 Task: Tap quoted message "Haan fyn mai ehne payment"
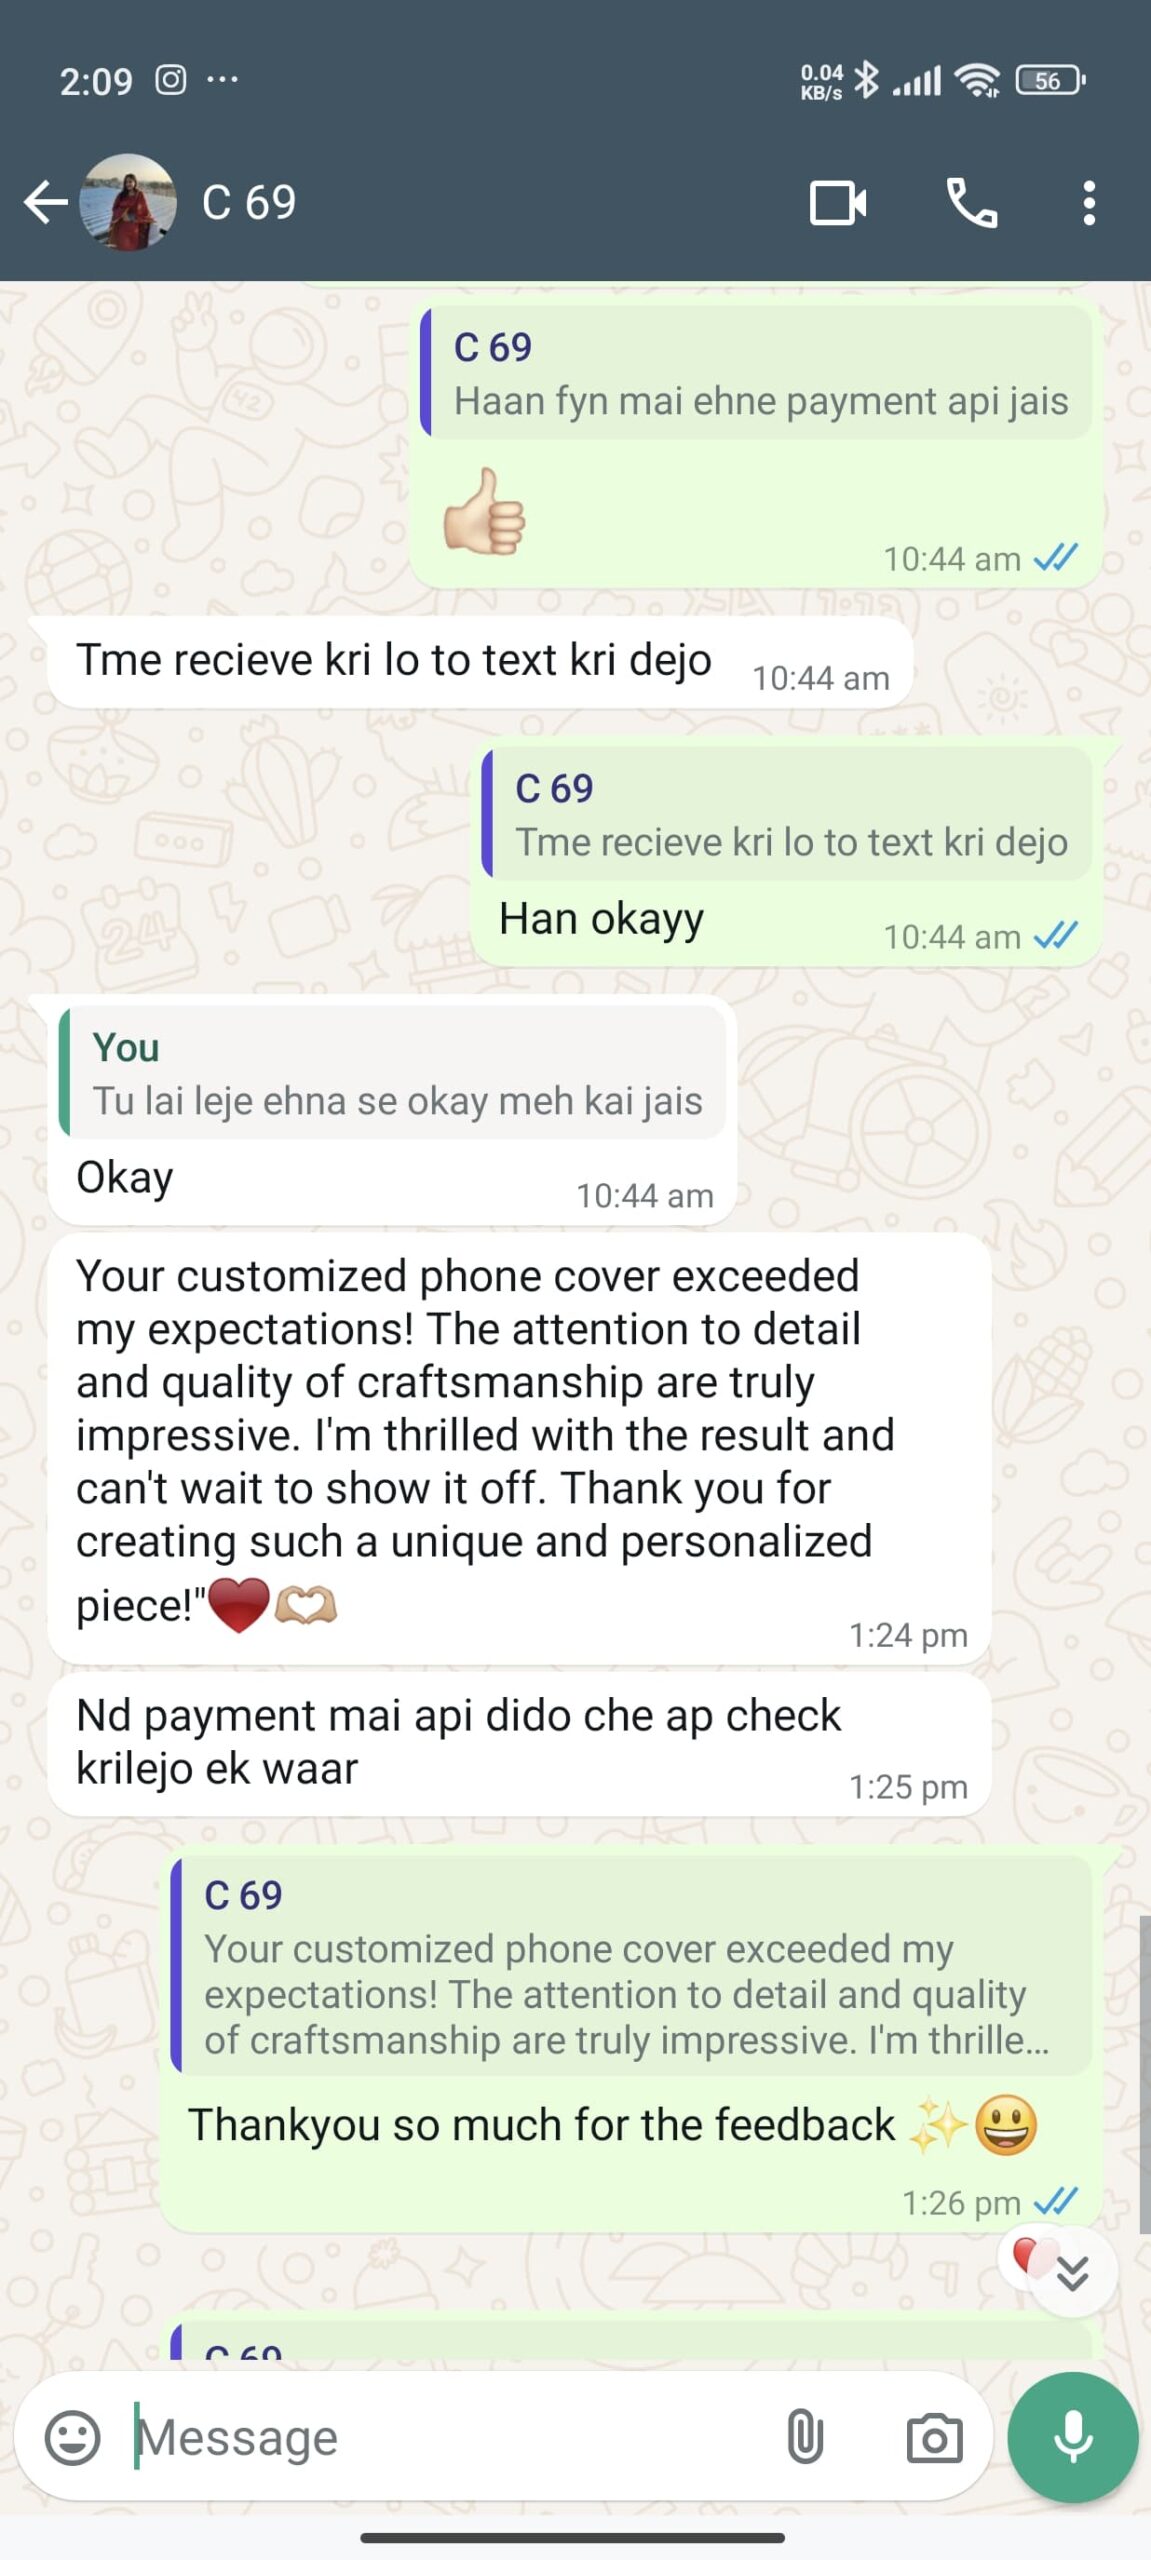[x=758, y=373]
